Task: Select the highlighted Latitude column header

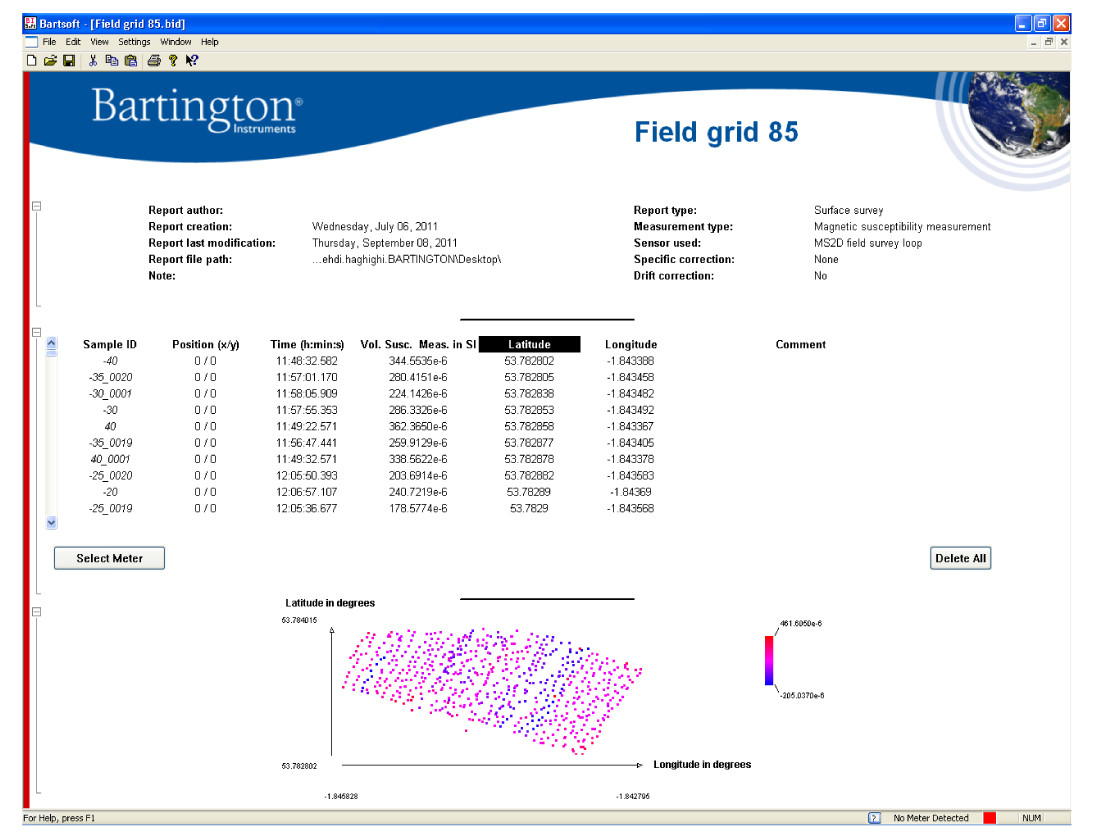Action: coord(532,344)
